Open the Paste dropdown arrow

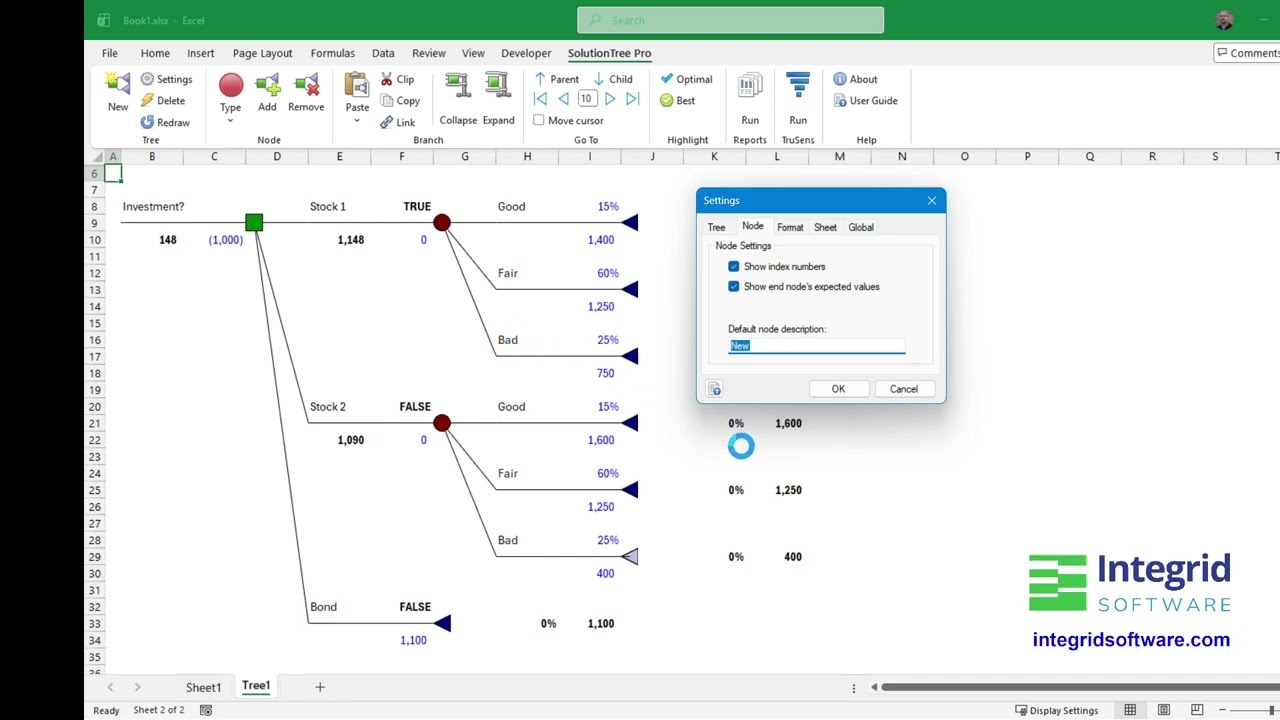(357, 121)
